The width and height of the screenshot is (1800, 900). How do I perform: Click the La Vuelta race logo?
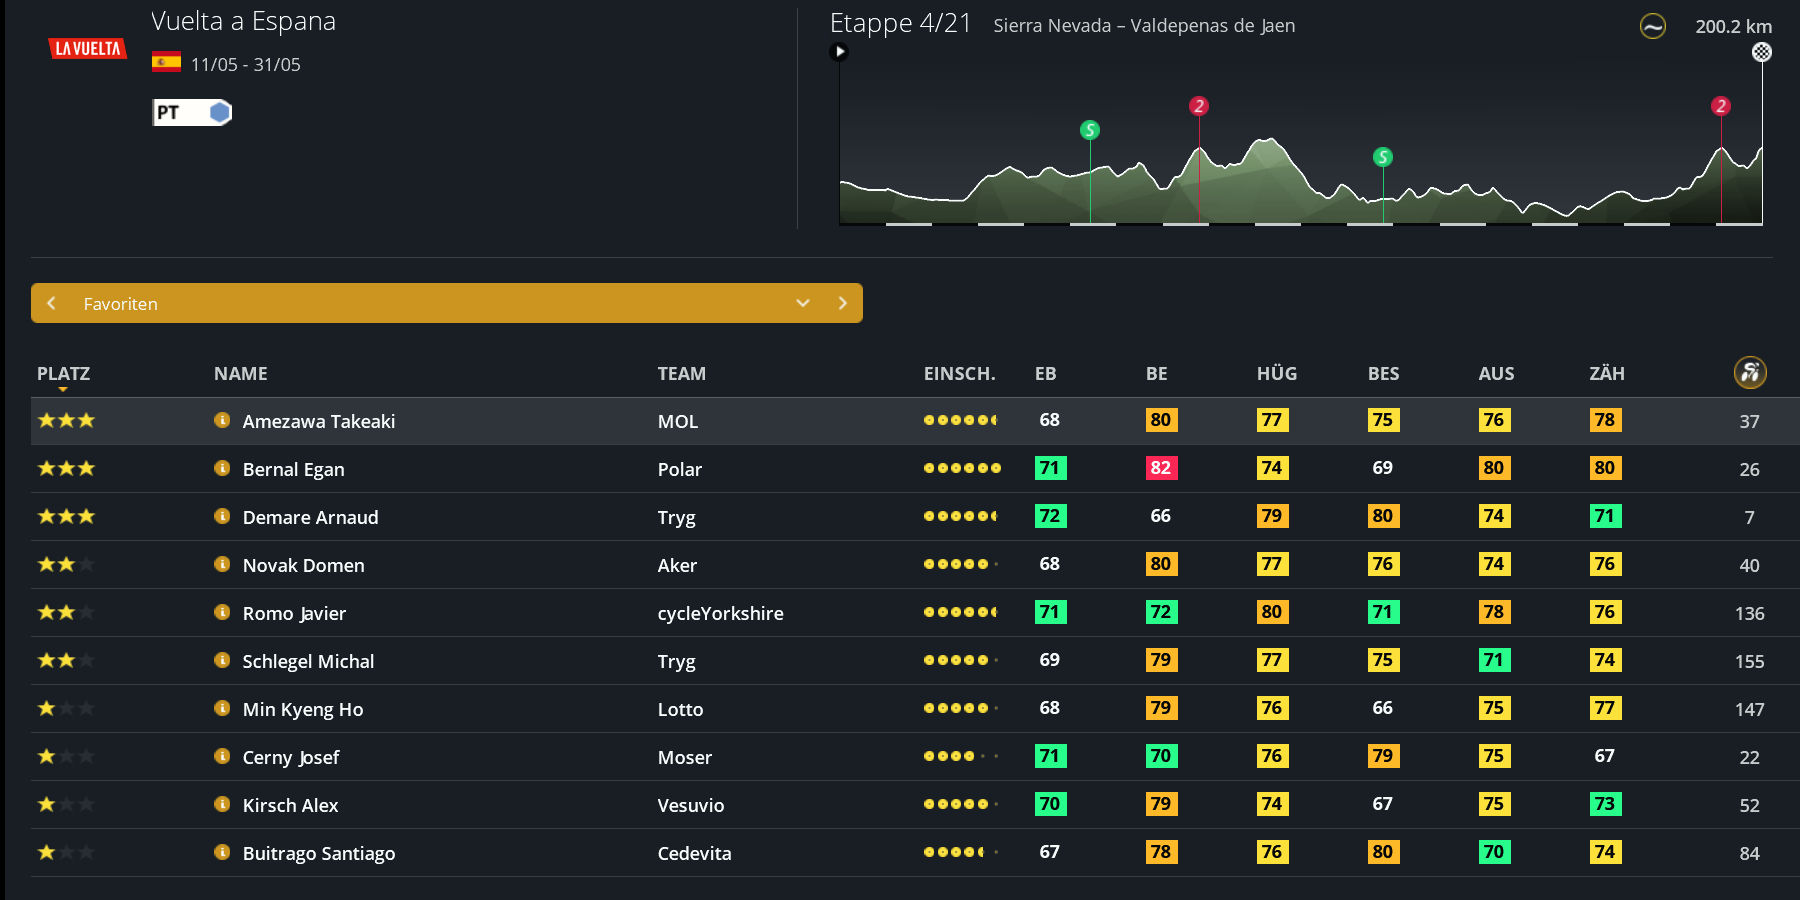pos(88,48)
